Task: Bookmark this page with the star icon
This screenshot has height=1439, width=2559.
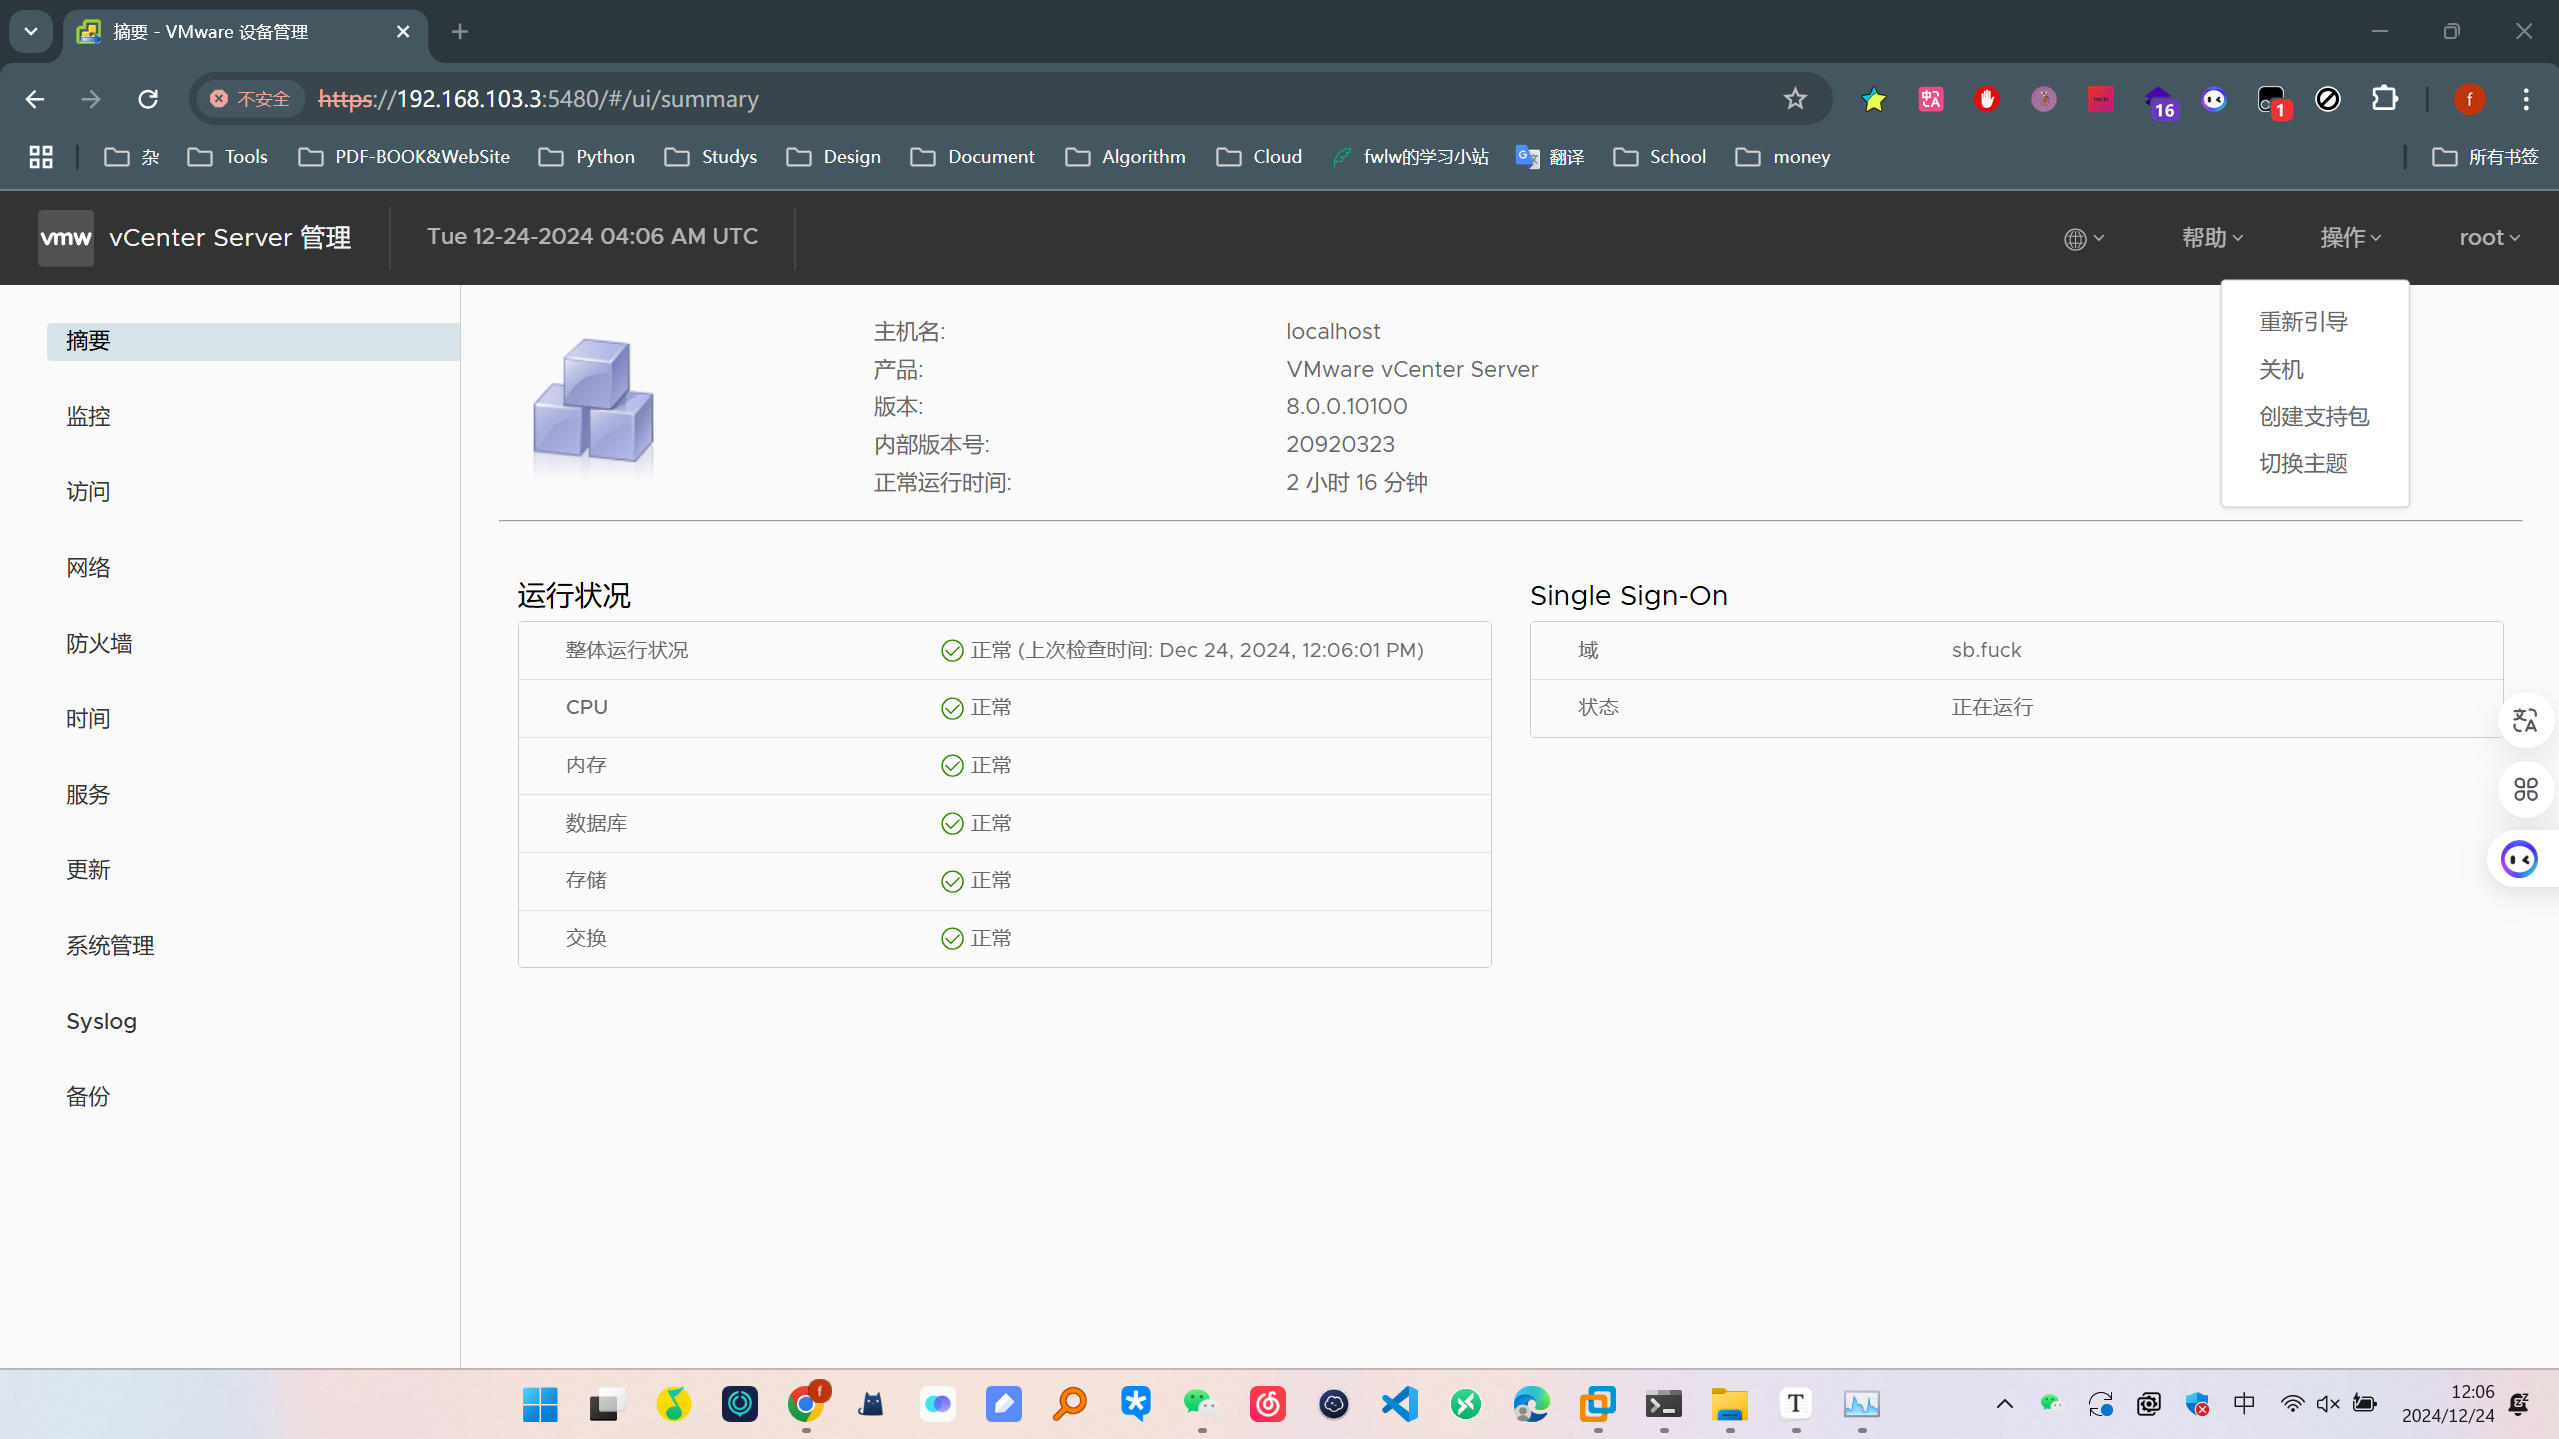Action: [1795, 99]
